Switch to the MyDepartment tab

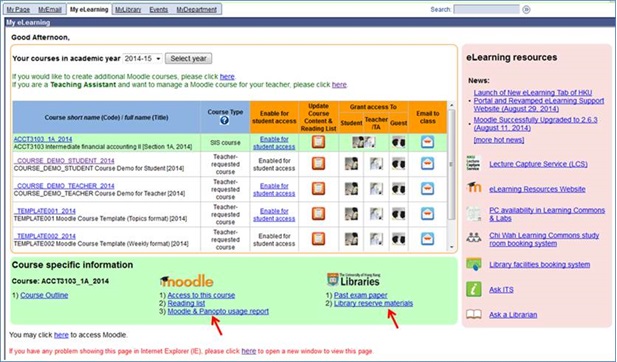(x=196, y=9)
